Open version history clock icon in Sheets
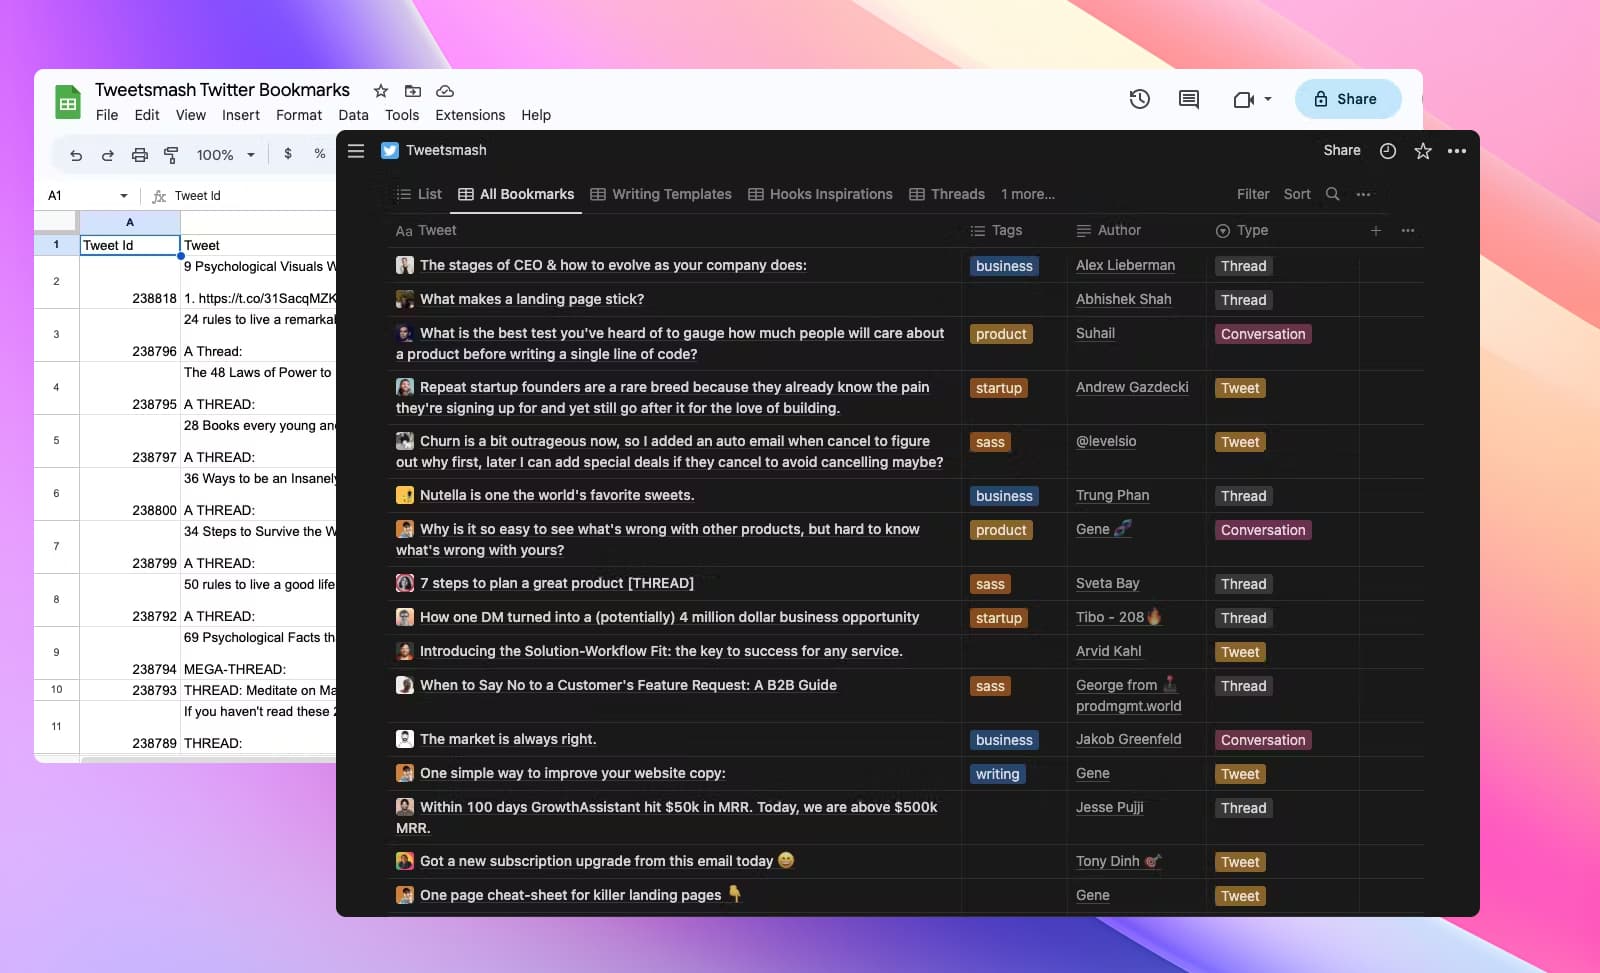The image size is (1600, 973). click(1139, 99)
